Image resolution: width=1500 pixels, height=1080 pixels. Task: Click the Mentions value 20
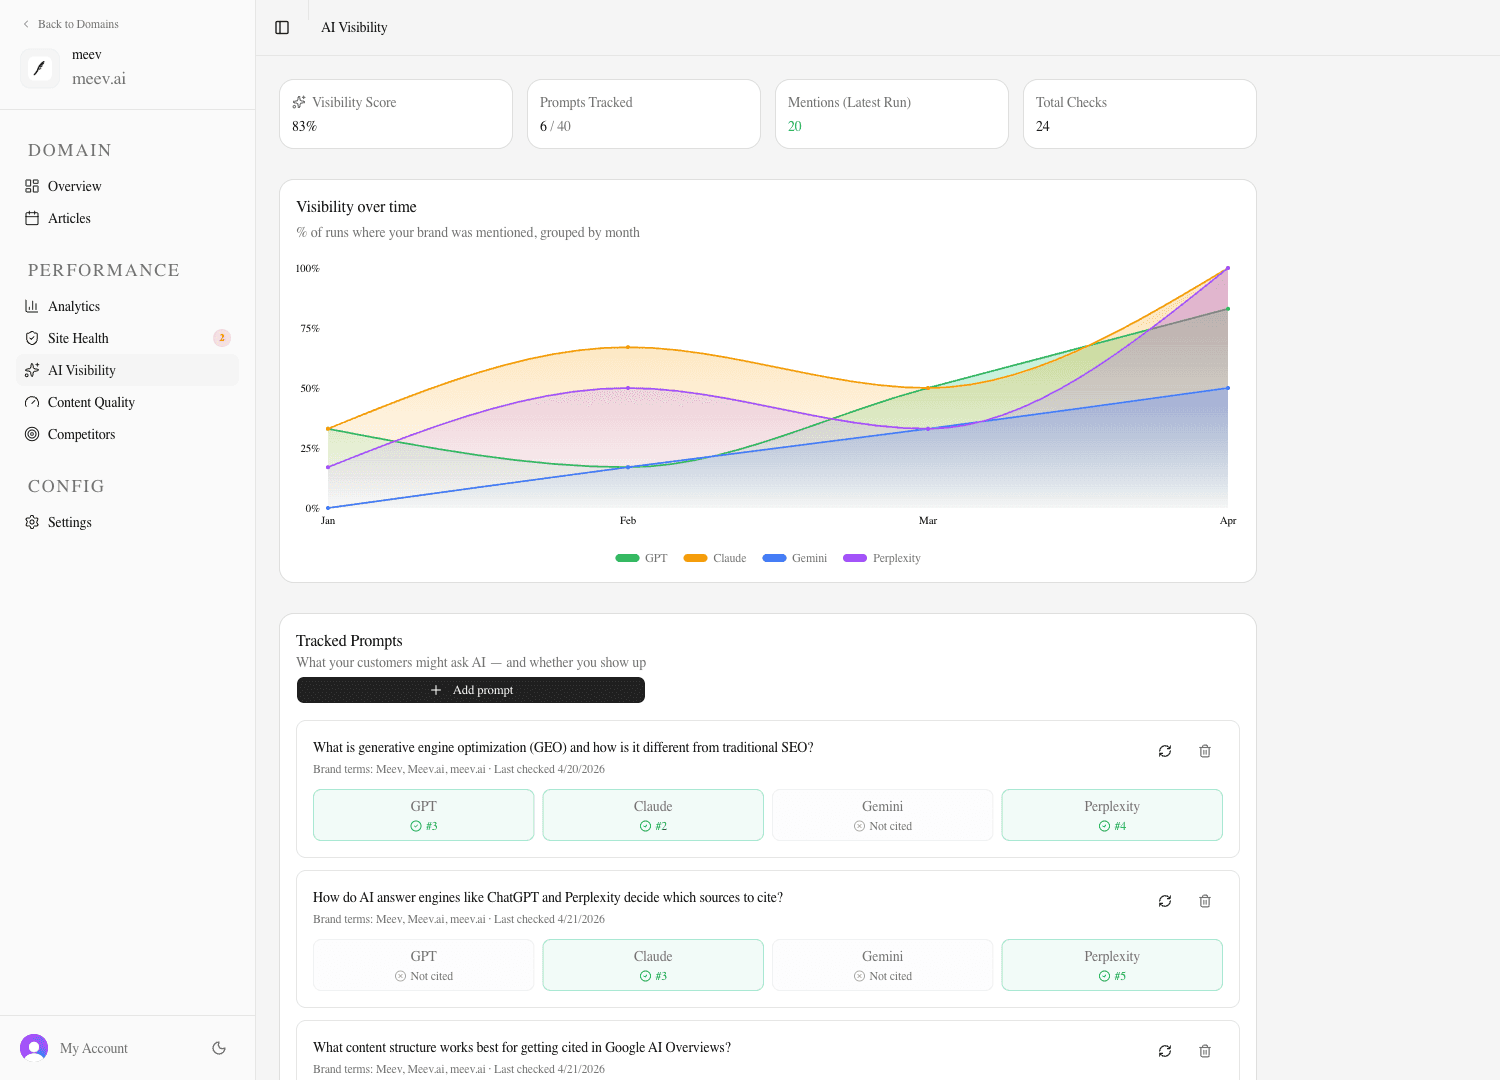pos(795,126)
